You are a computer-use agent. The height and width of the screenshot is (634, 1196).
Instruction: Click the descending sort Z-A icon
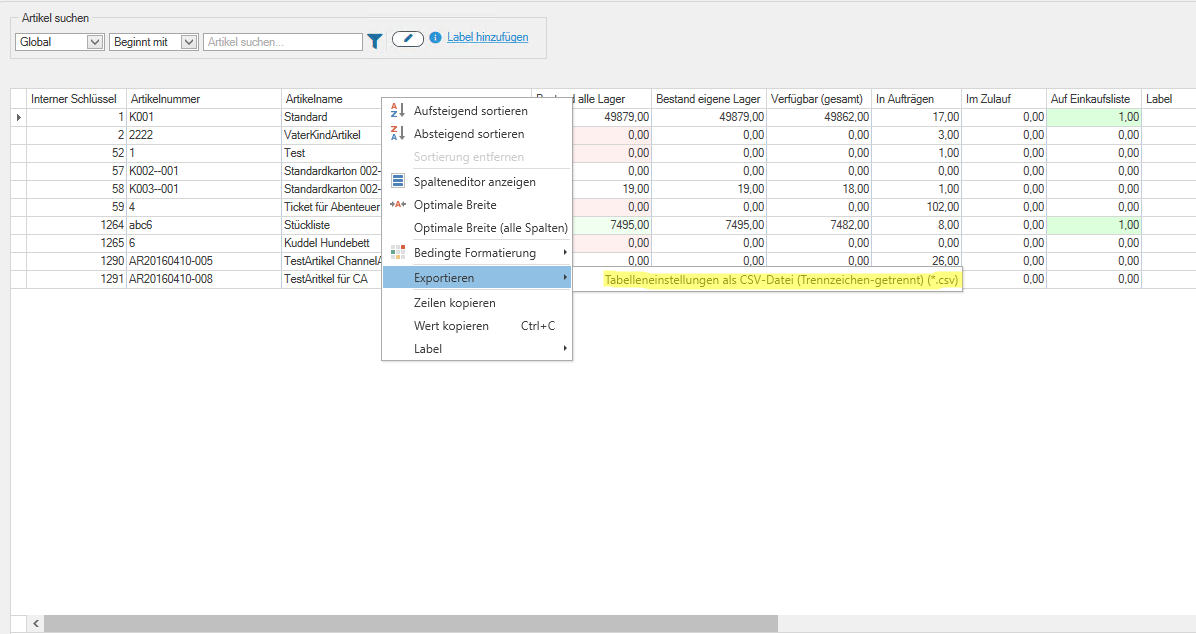[397, 134]
